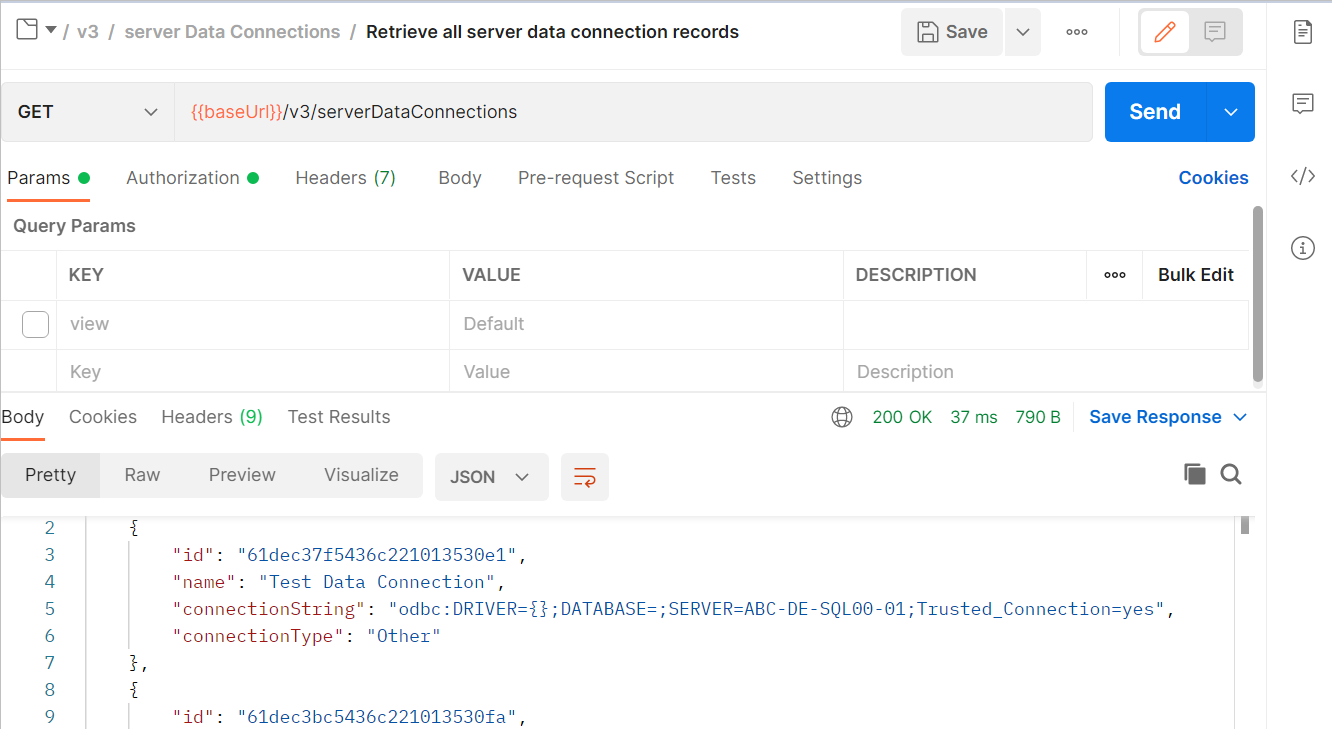Open the JSON response format dropdown
Viewport: 1332px width, 729px height.
point(491,477)
